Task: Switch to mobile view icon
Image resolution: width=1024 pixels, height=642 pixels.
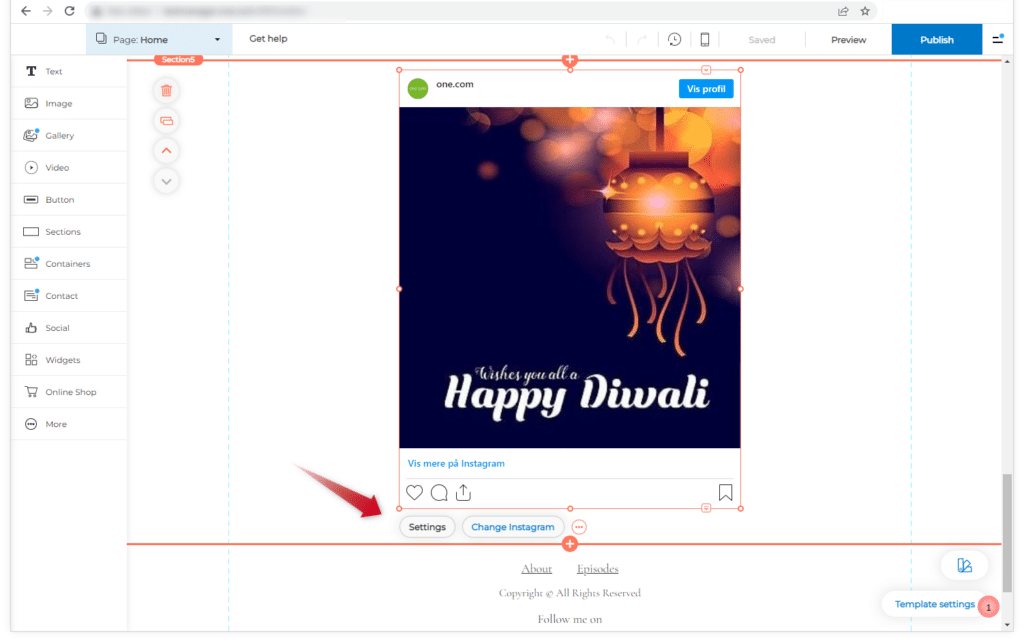Action: 705,40
